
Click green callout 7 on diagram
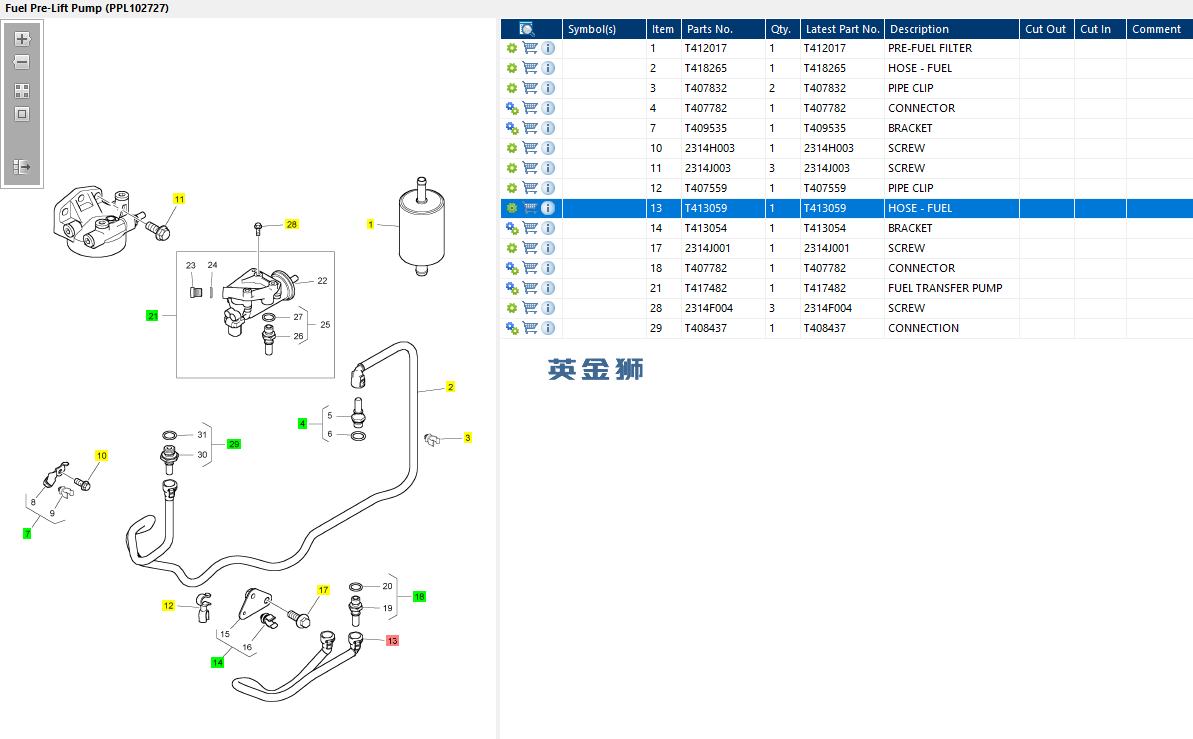27,534
